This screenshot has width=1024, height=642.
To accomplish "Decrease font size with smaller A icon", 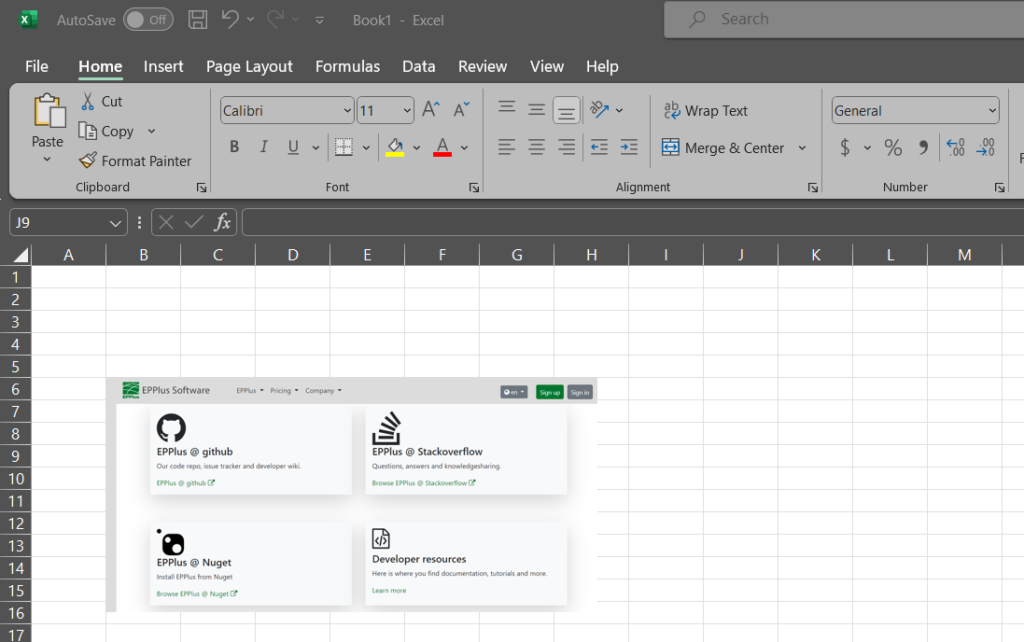I will point(461,110).
